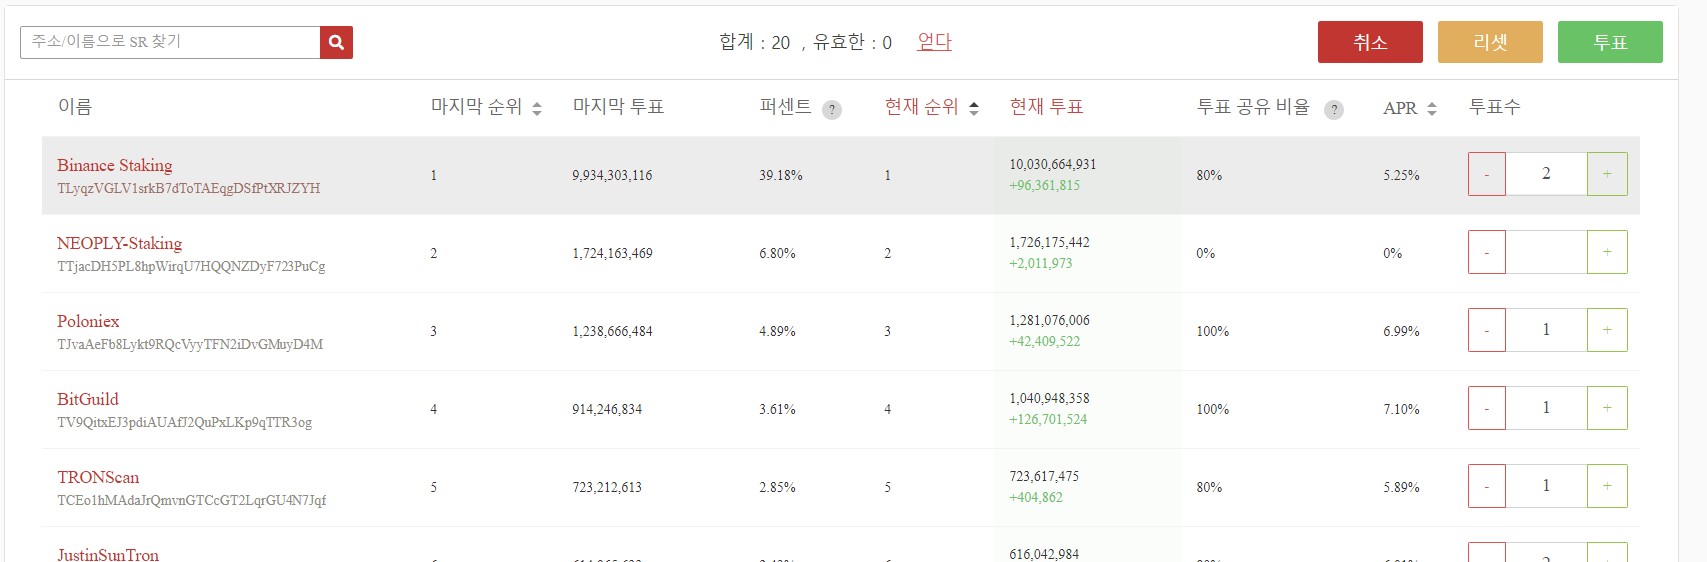Click the 투표 공유 비율 help icon
Viewport: 1707px width, 562px height.
tap(1334, 110)
